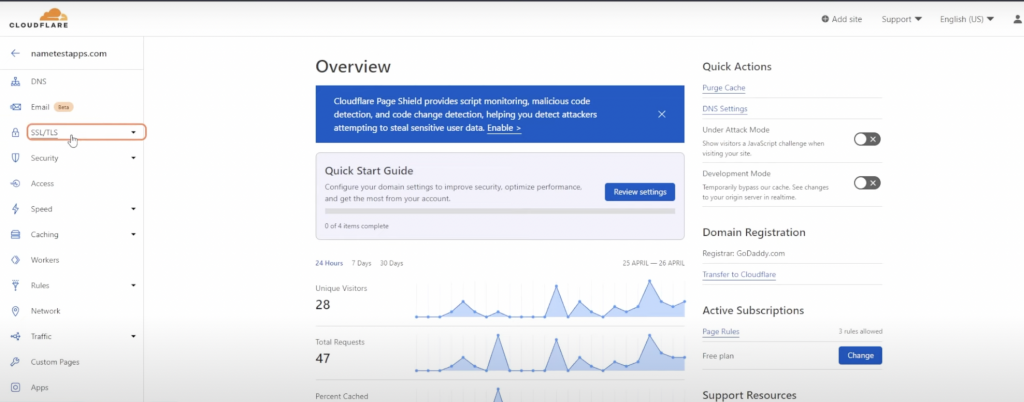Click the Security shield icon
1024x402 pixels.
[x=16, y=158]
